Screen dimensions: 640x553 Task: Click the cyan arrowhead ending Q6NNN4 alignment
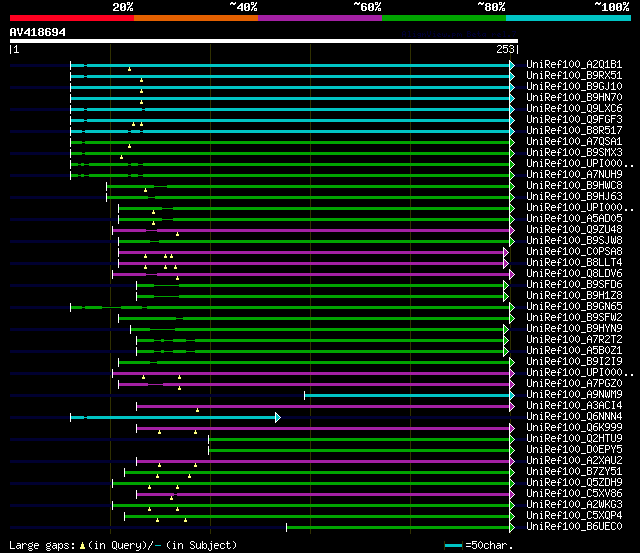click(278, 418)
